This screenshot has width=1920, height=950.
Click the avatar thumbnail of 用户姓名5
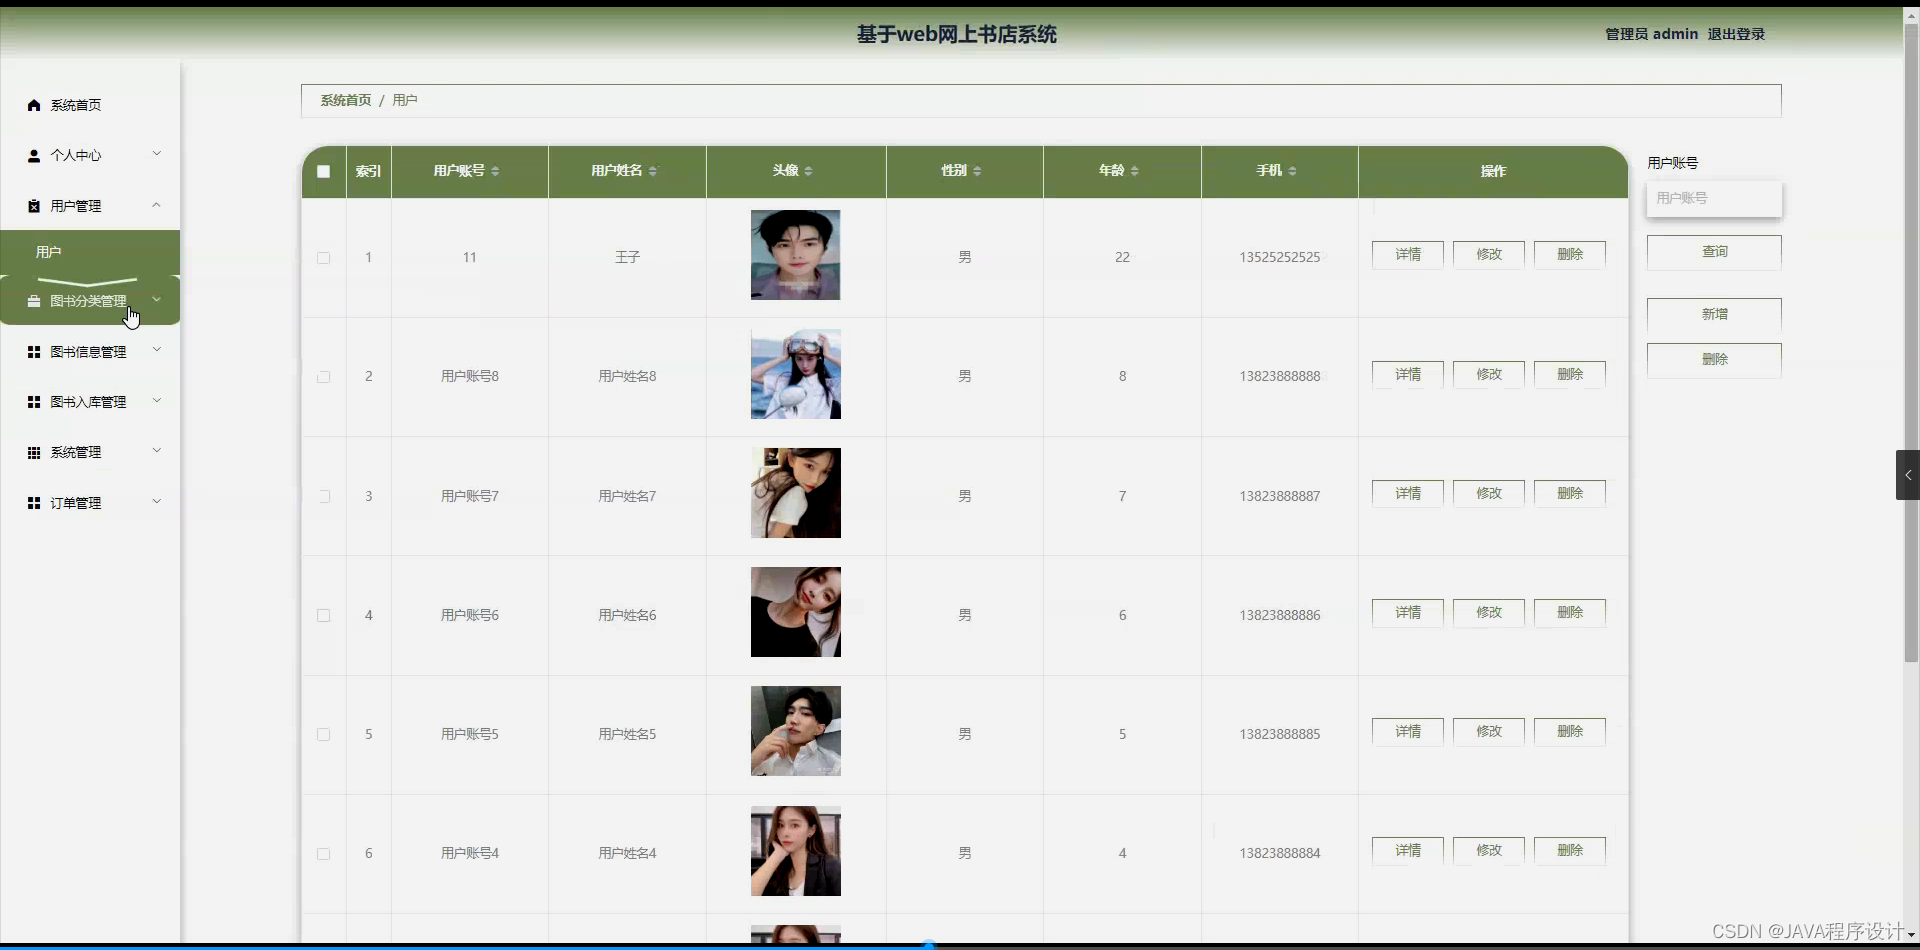[796, 731]
